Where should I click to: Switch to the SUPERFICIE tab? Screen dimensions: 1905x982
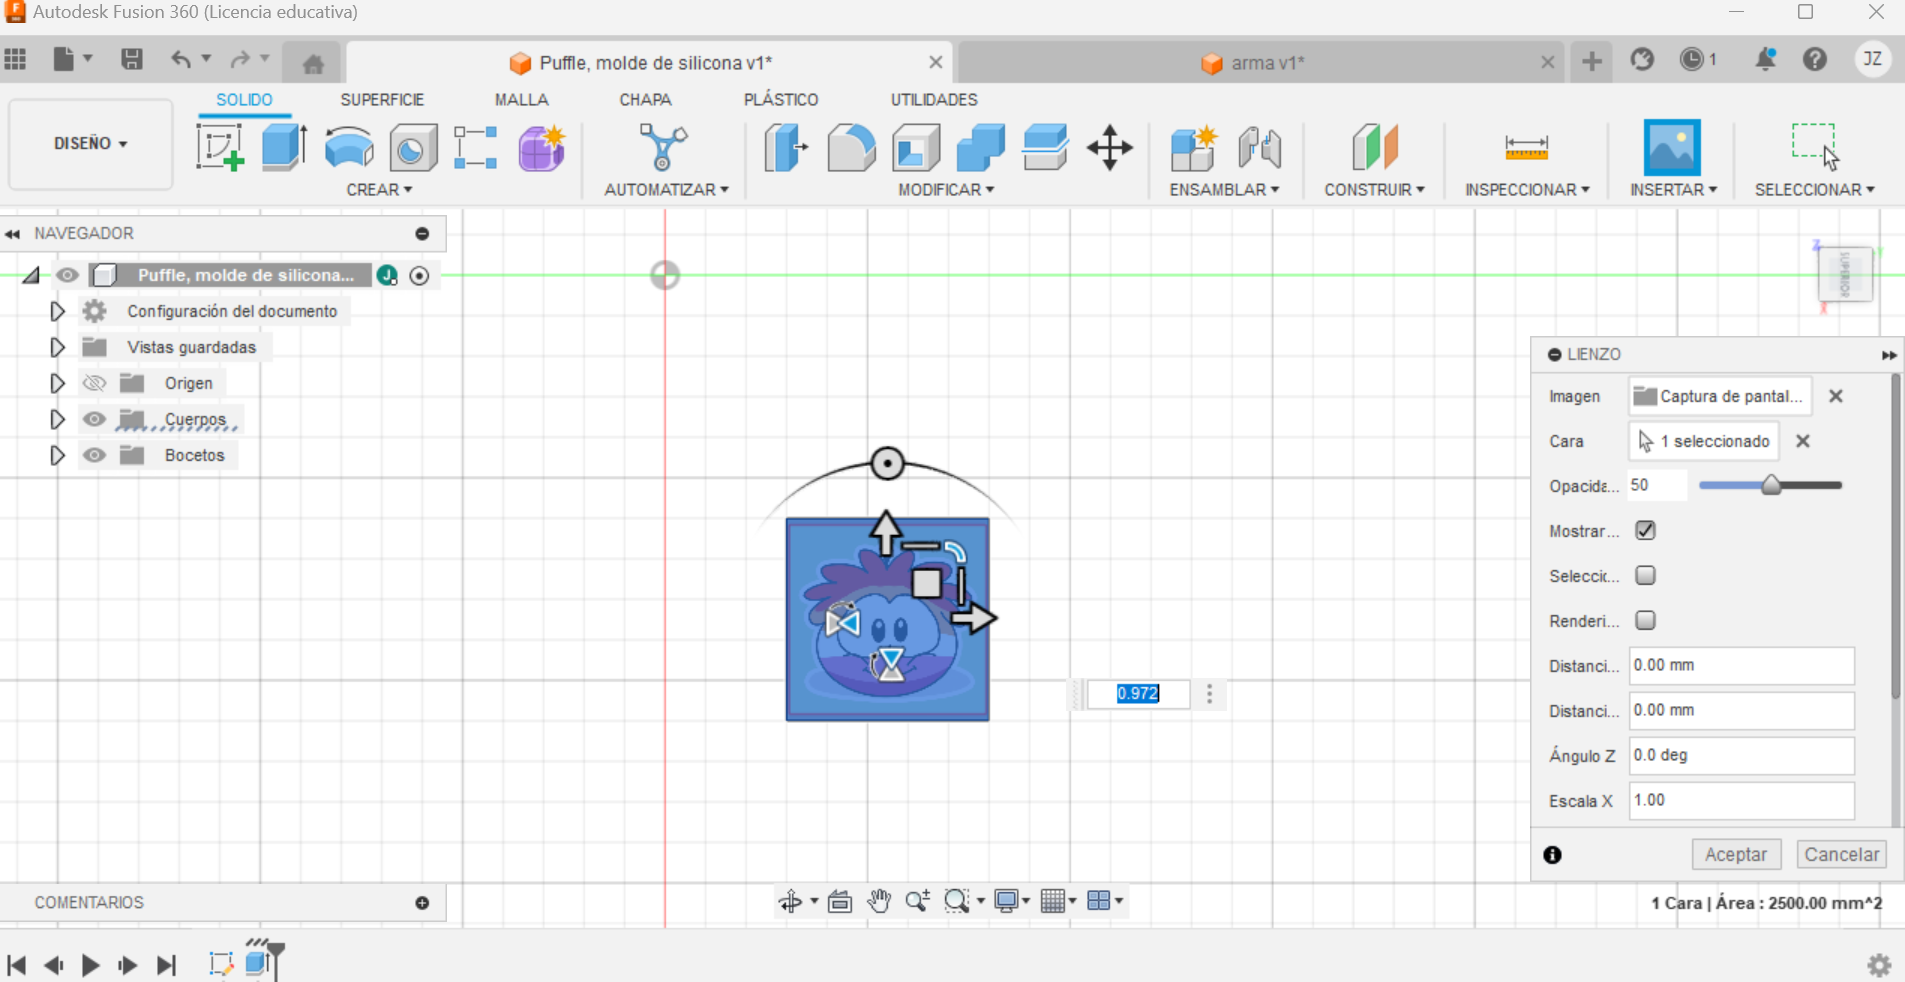click(x=382, y=100)
